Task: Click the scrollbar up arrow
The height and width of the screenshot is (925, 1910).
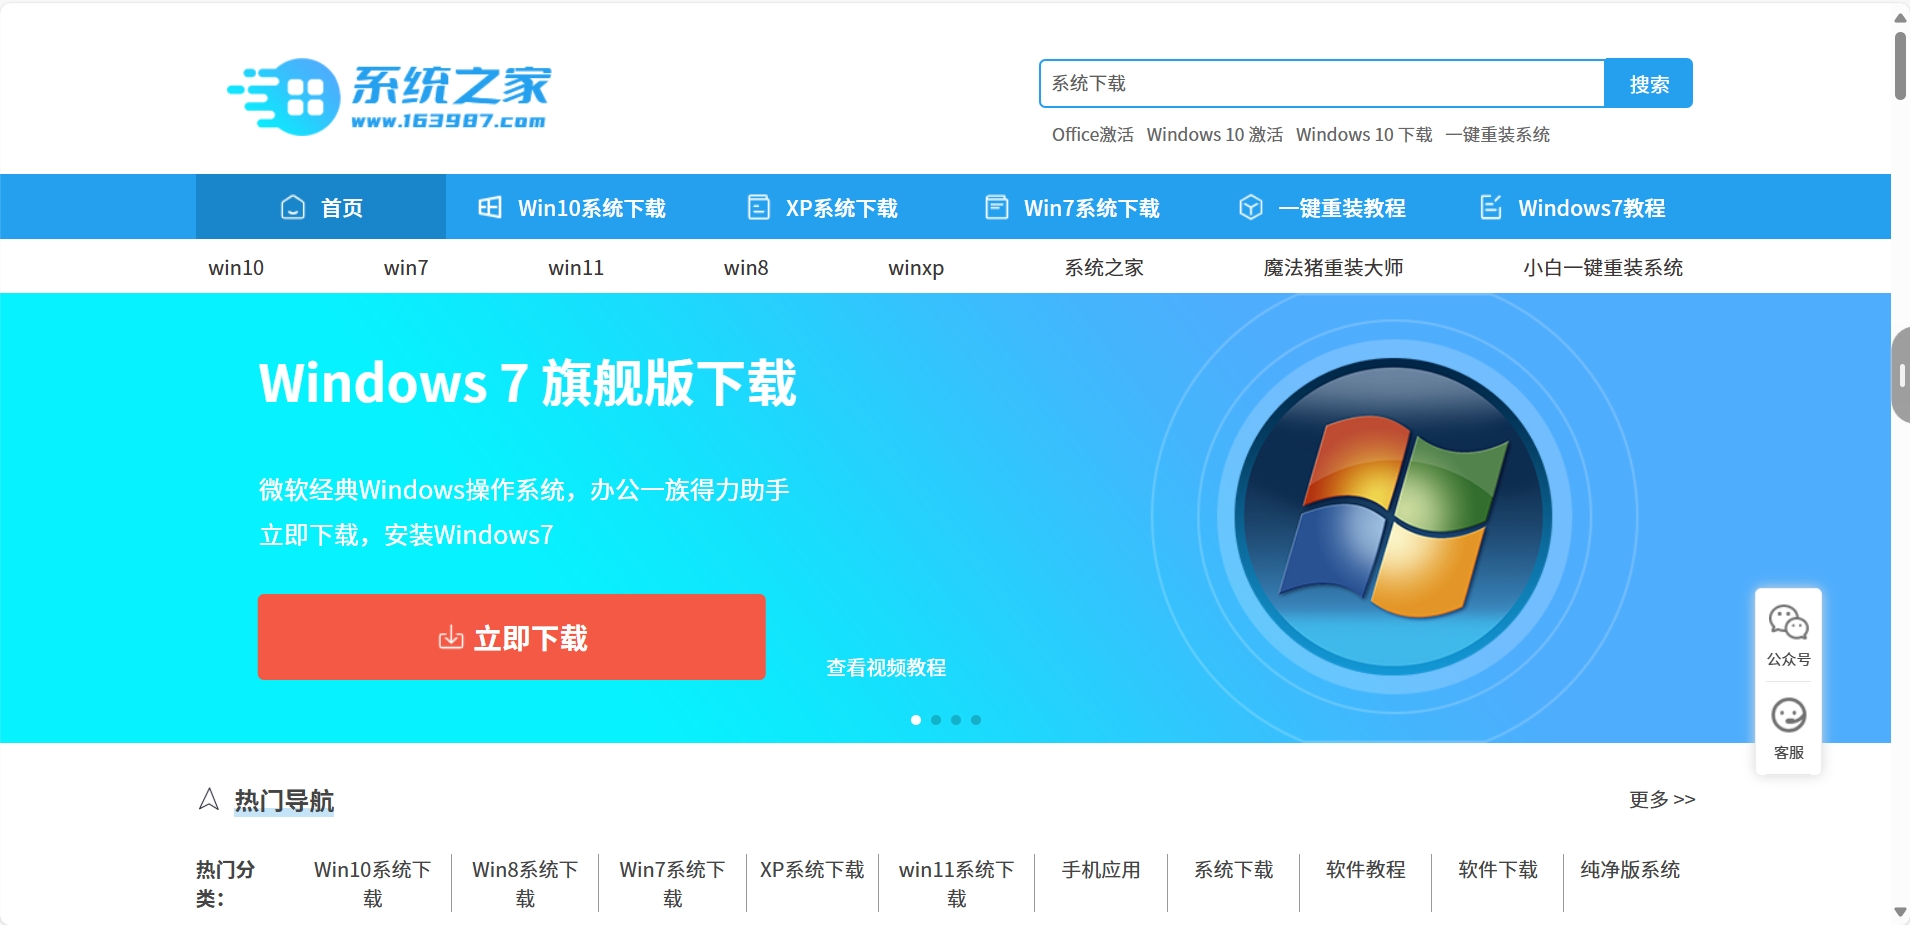Action: [x=1900, y=17]
